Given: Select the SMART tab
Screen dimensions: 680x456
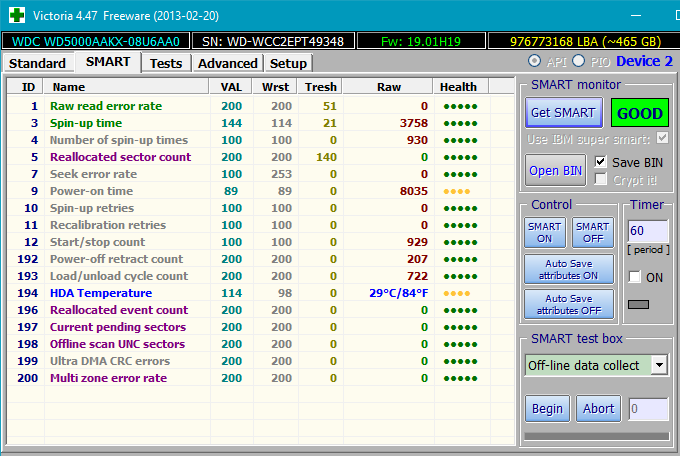Looking at the screenshot, I should tap(108, 62).
